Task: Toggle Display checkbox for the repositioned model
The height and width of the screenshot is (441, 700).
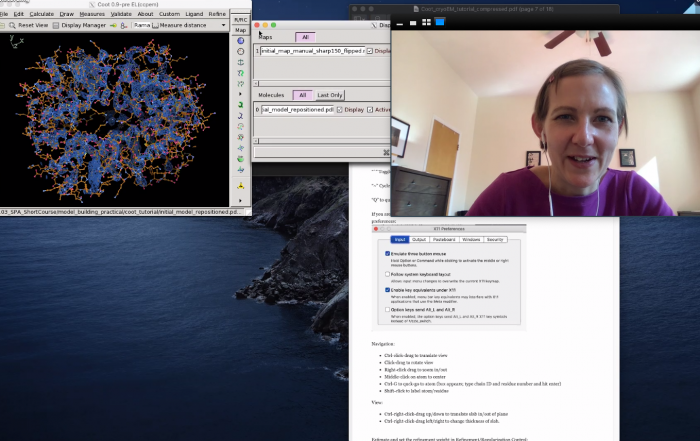Action: pos(340,109)
